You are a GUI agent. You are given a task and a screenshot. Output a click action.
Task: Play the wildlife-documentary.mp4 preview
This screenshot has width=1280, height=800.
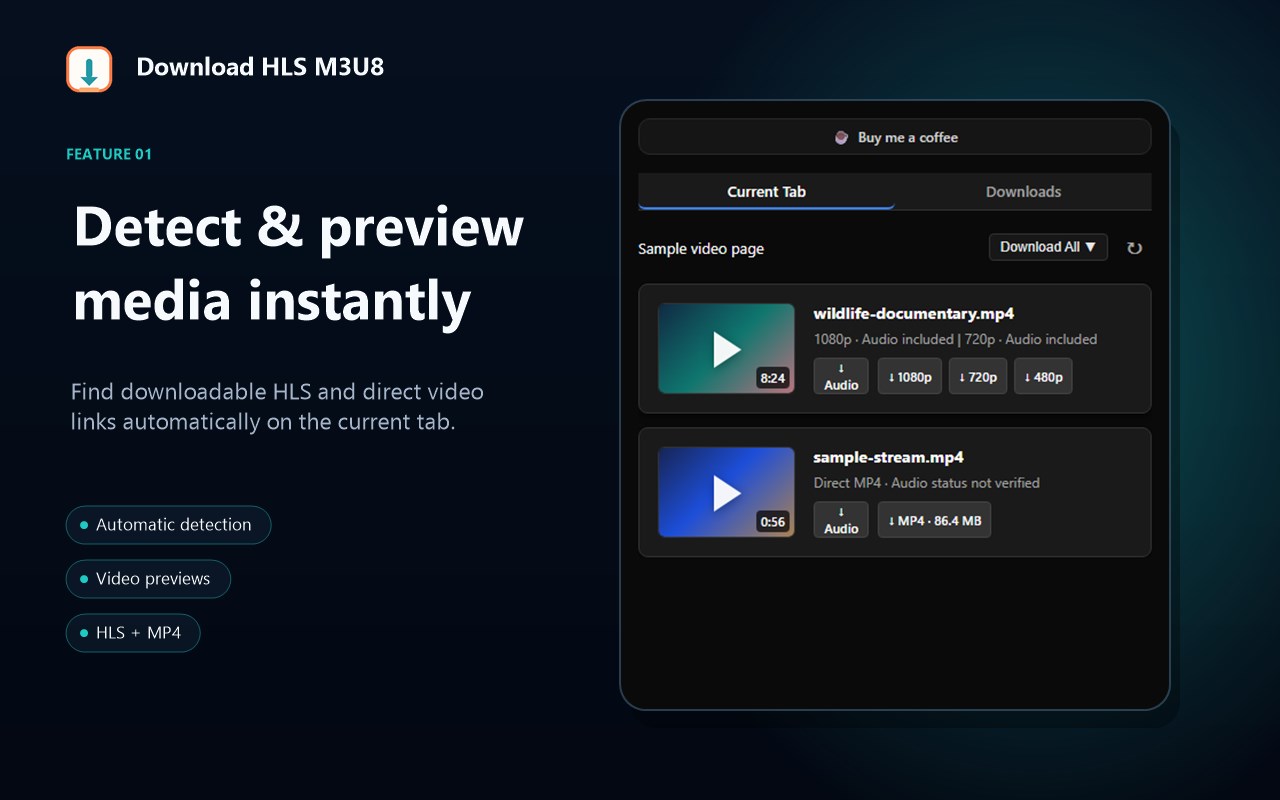(x=726, y=348)
